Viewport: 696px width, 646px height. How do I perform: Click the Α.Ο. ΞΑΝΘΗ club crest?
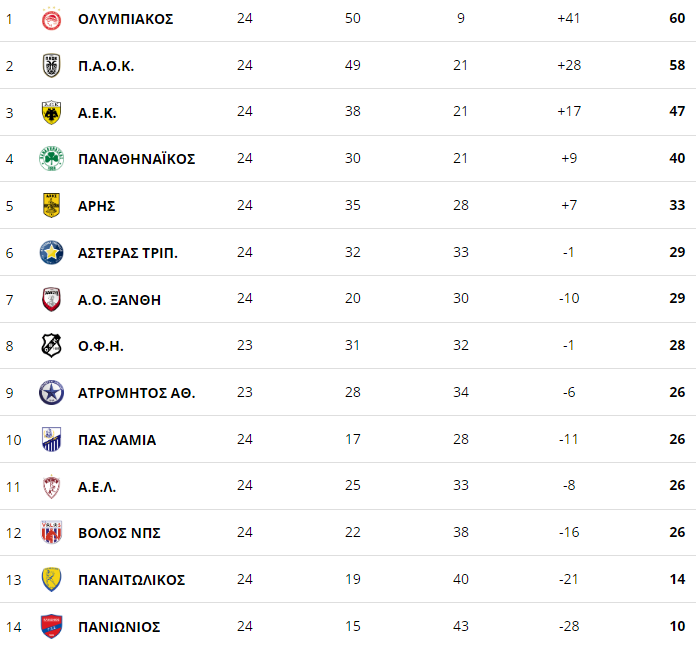pos(51,300)
